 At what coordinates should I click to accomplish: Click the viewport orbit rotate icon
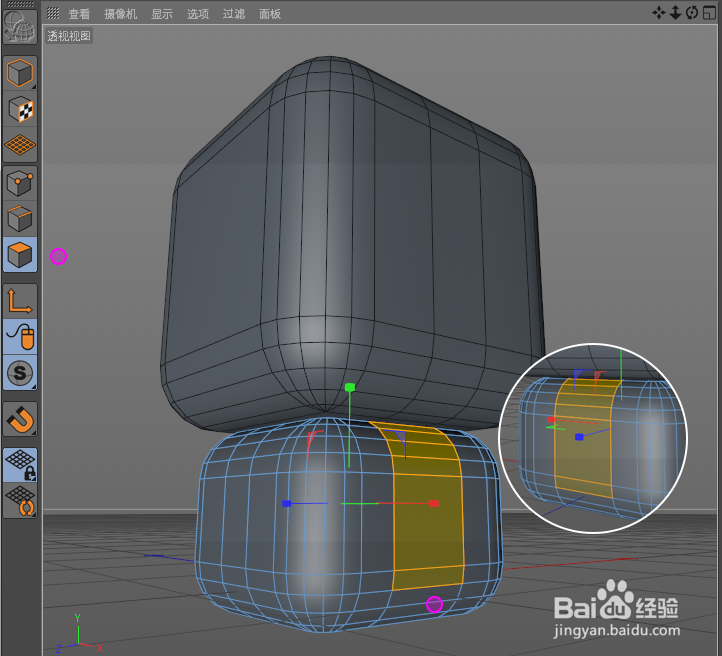pos(692,13)
